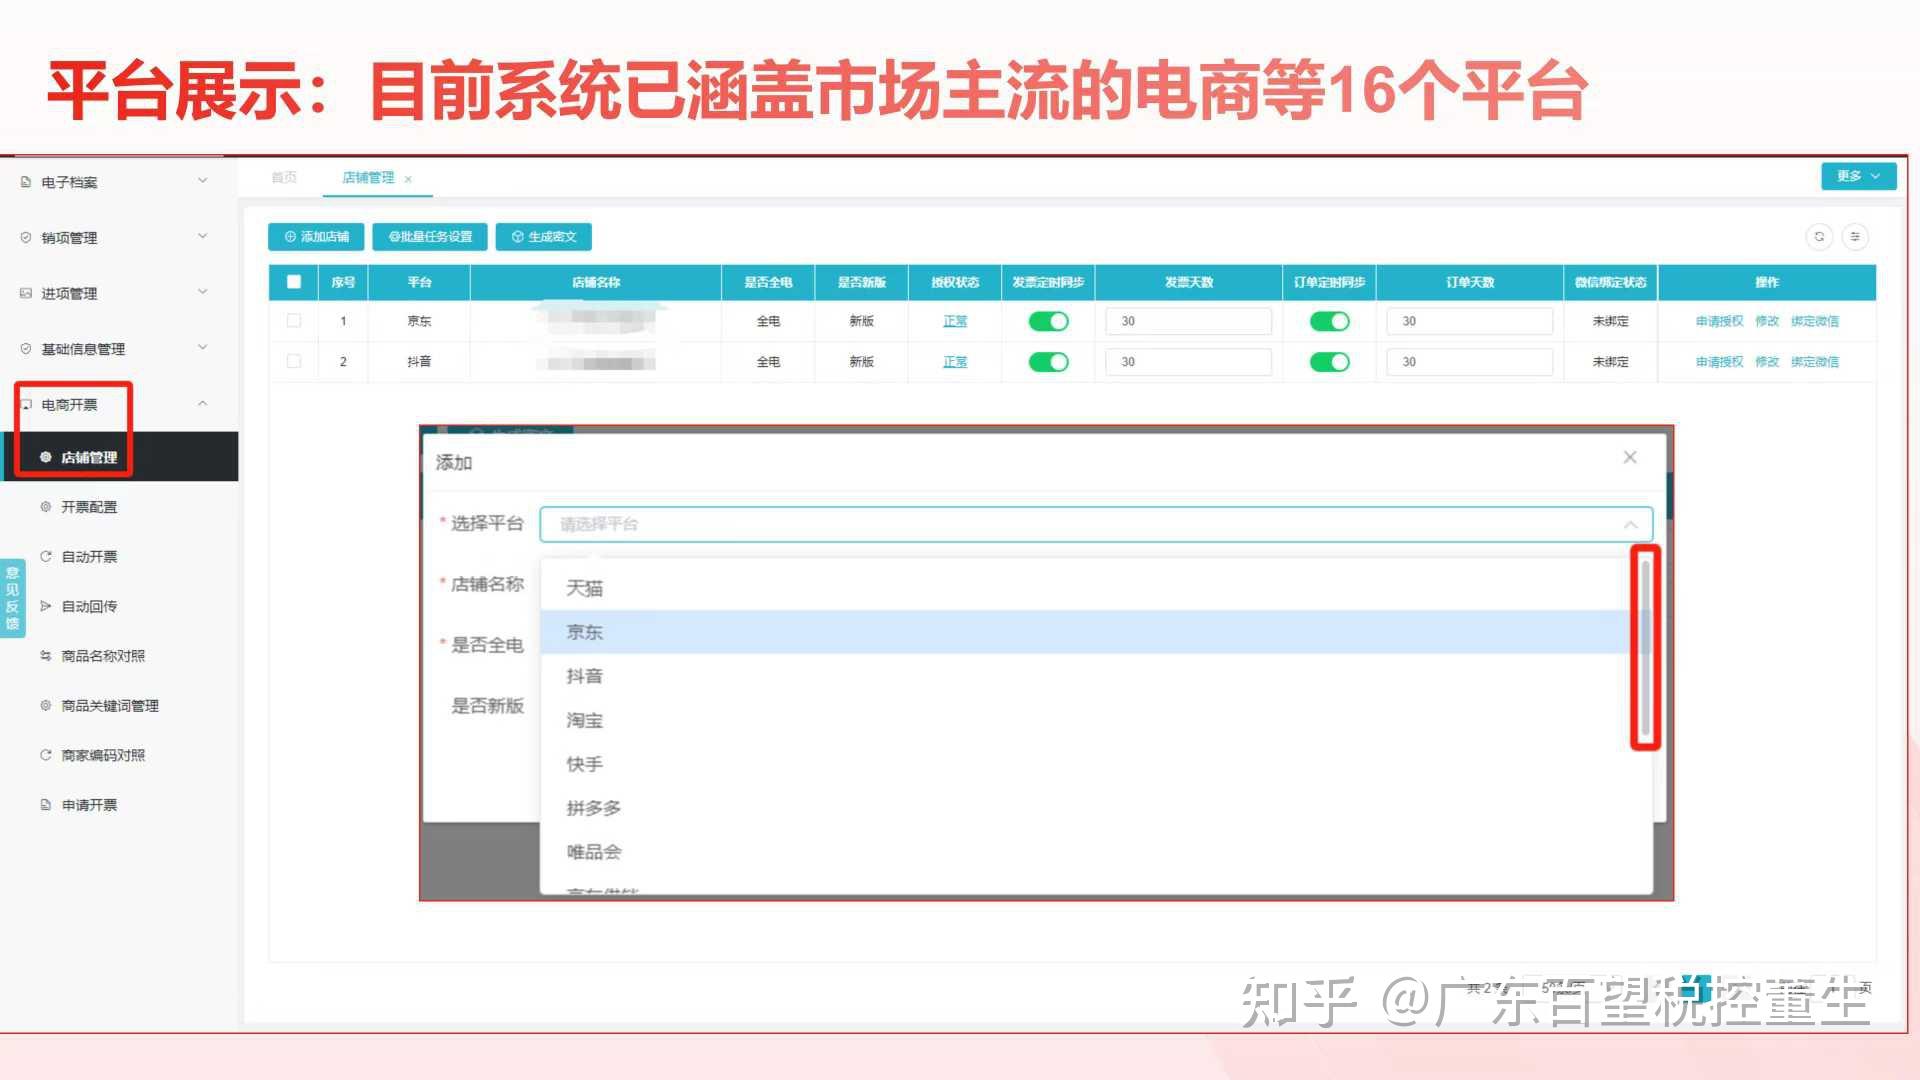Open 申请开票 in the sidebar
1920x1080 pixels.
(x=89, y=805)
